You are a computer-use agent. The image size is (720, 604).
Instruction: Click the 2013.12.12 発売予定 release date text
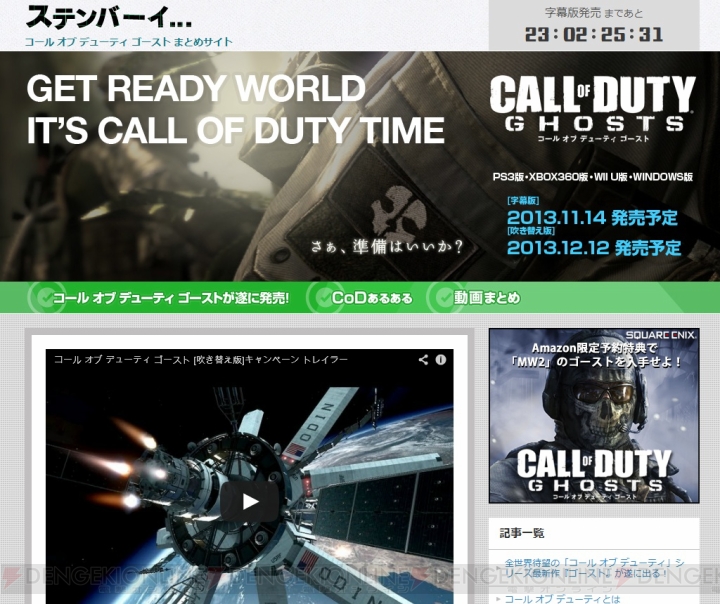click(594, 248)
